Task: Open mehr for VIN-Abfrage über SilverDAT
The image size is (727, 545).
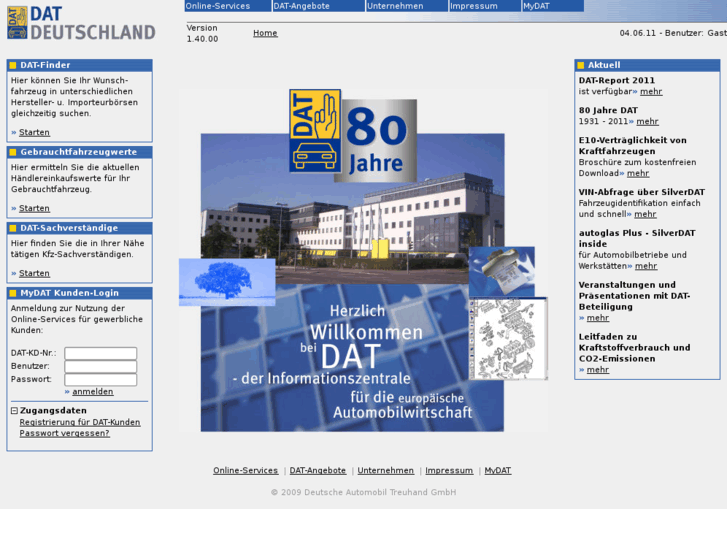Action: click(645, 214)
